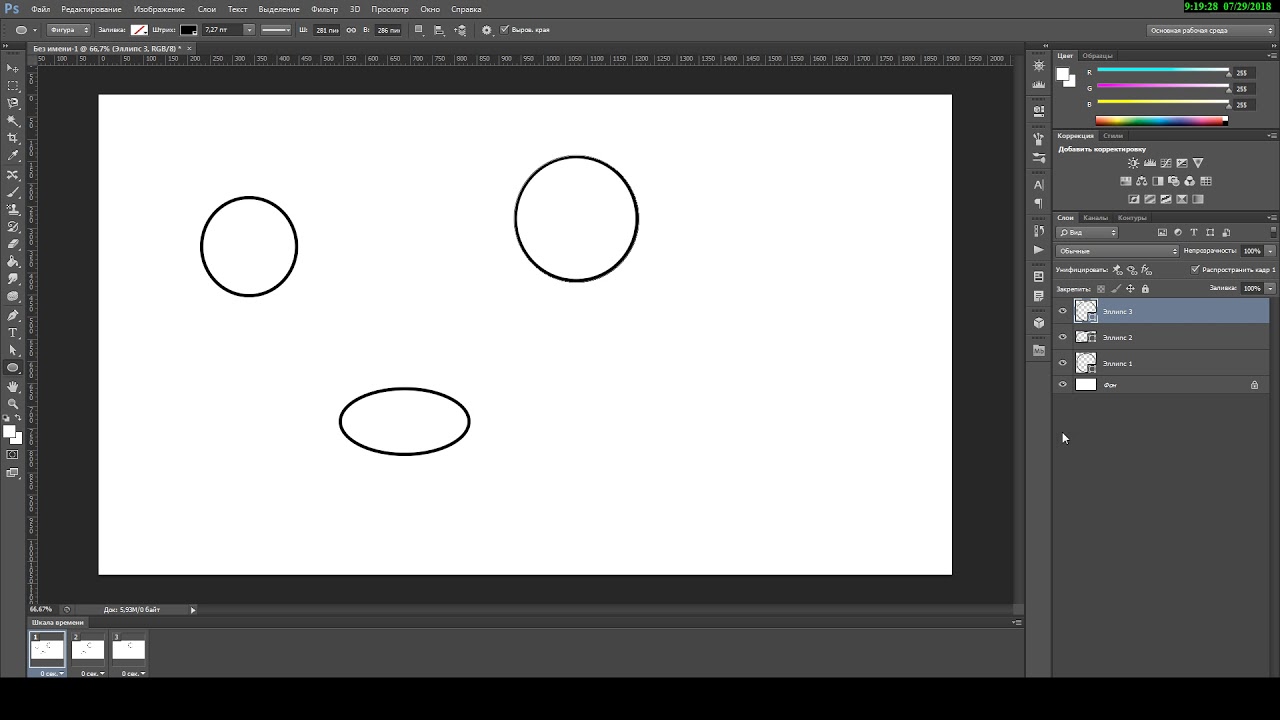Open the Фигура tool mode dropdown
1280x720 pixels.
click(x=68, y=30)
